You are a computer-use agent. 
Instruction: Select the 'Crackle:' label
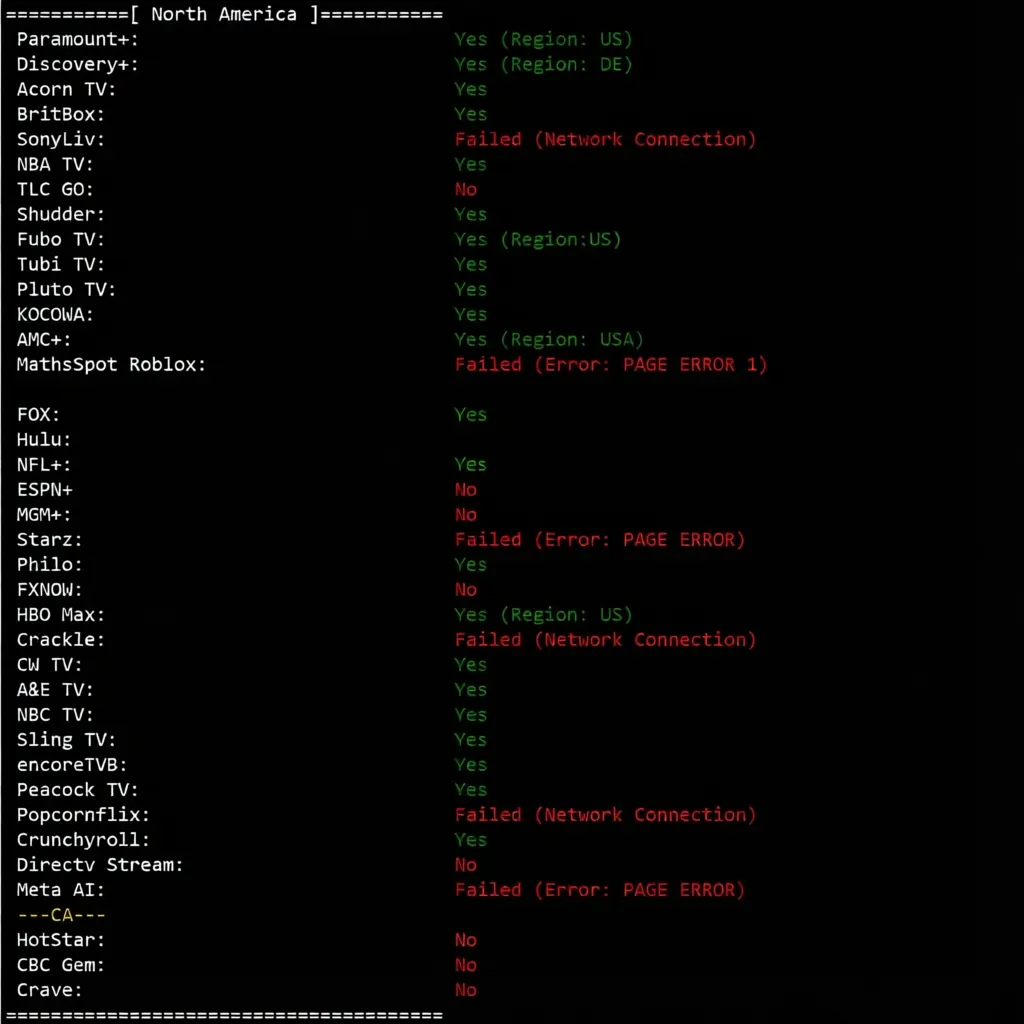[61, 640]
